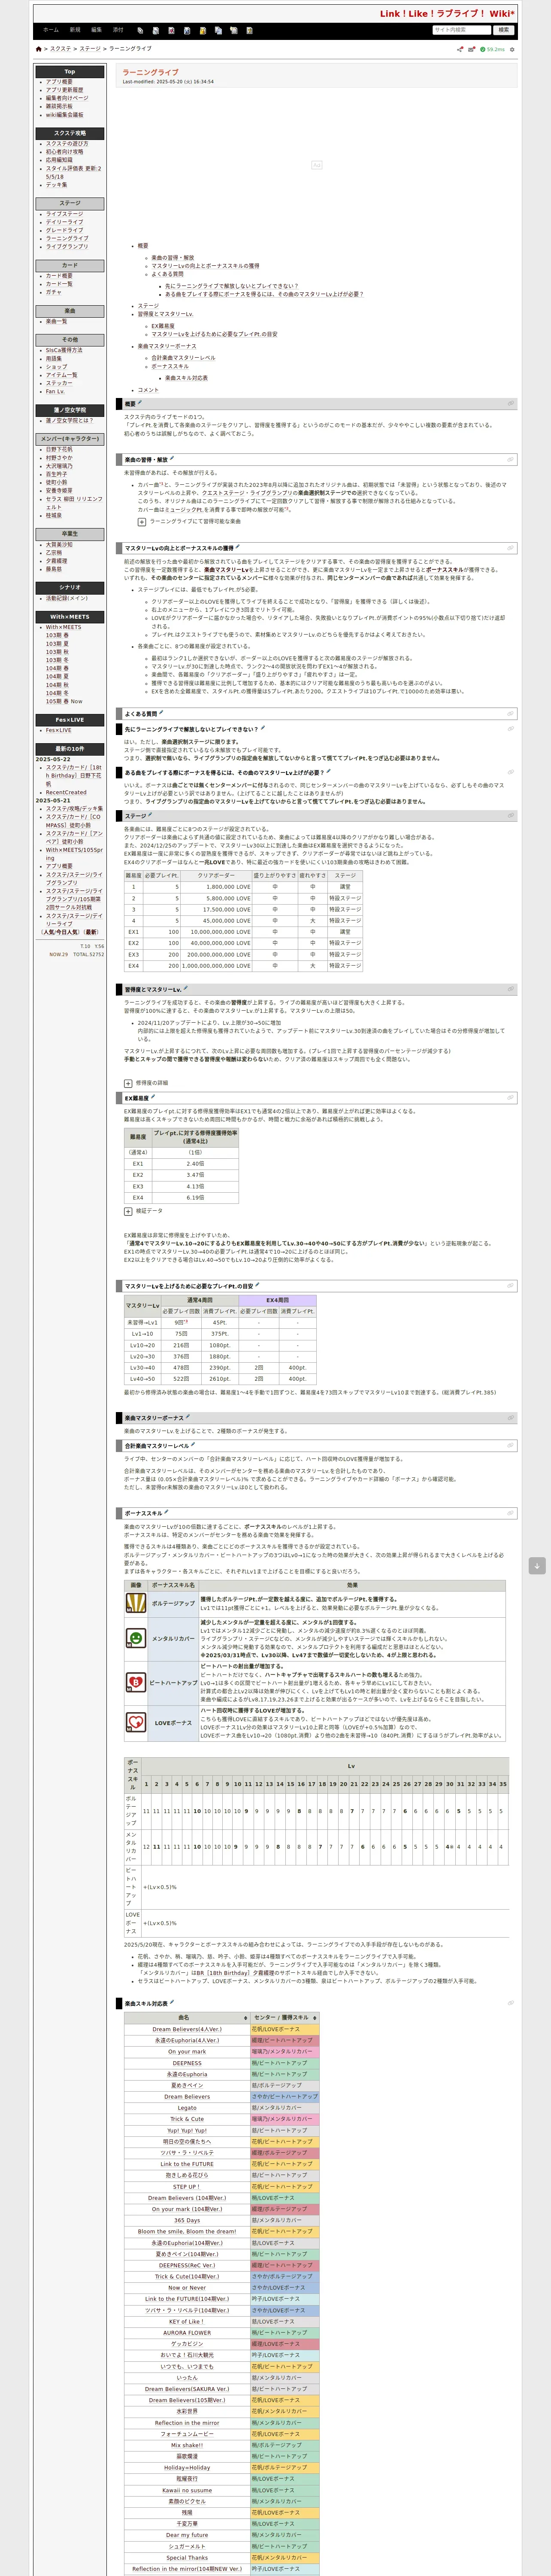Open the ホーム menu item
The image size is (551, 2576).
[x=51, y=30]
